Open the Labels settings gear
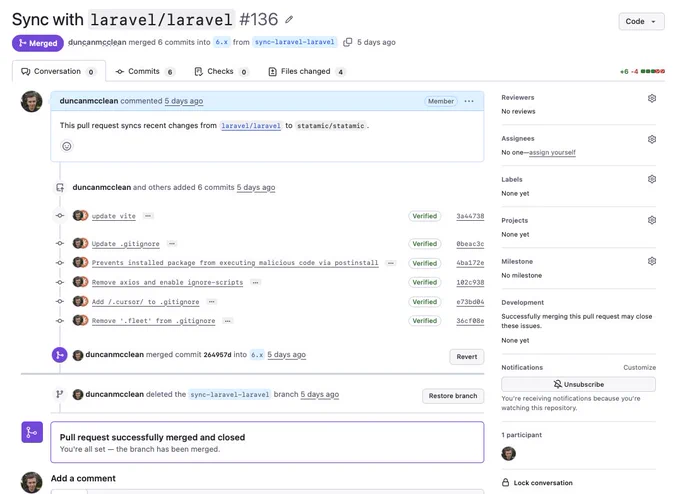The width and height of the screenshot is (680, 494). click(x=652, y=179)
